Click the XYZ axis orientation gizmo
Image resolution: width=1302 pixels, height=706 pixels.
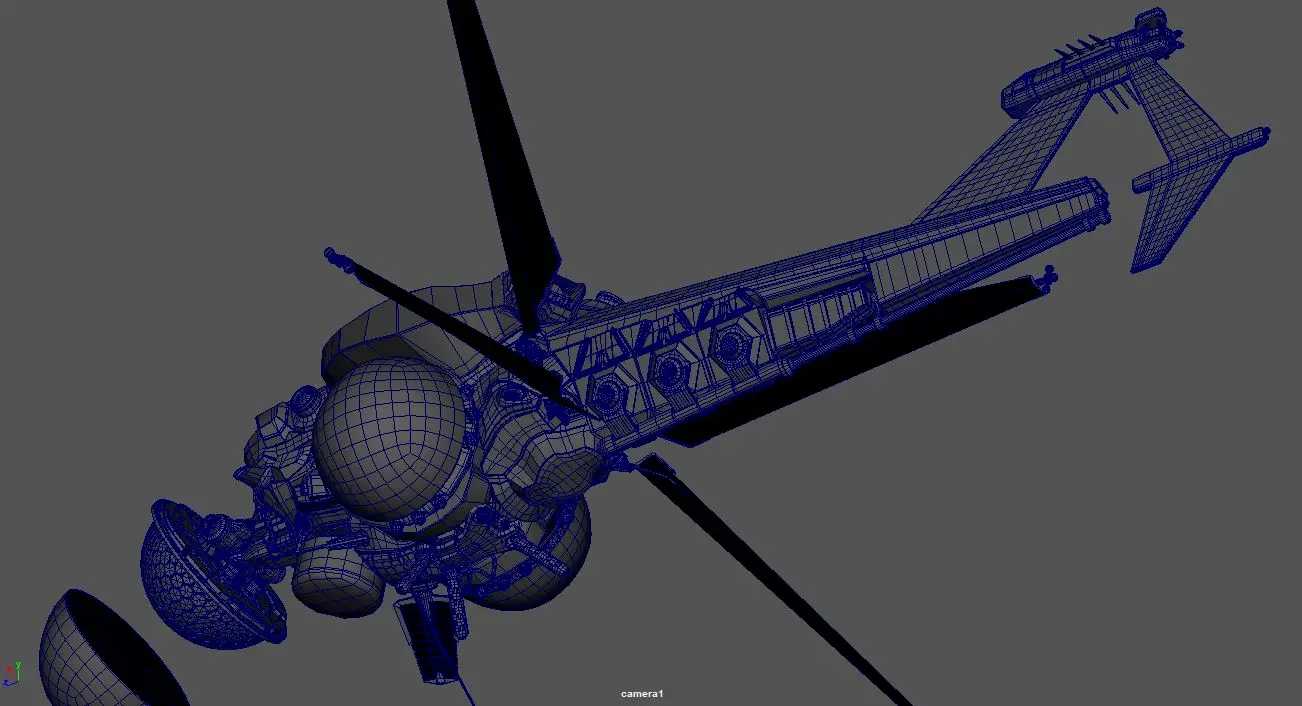[12, 673]
